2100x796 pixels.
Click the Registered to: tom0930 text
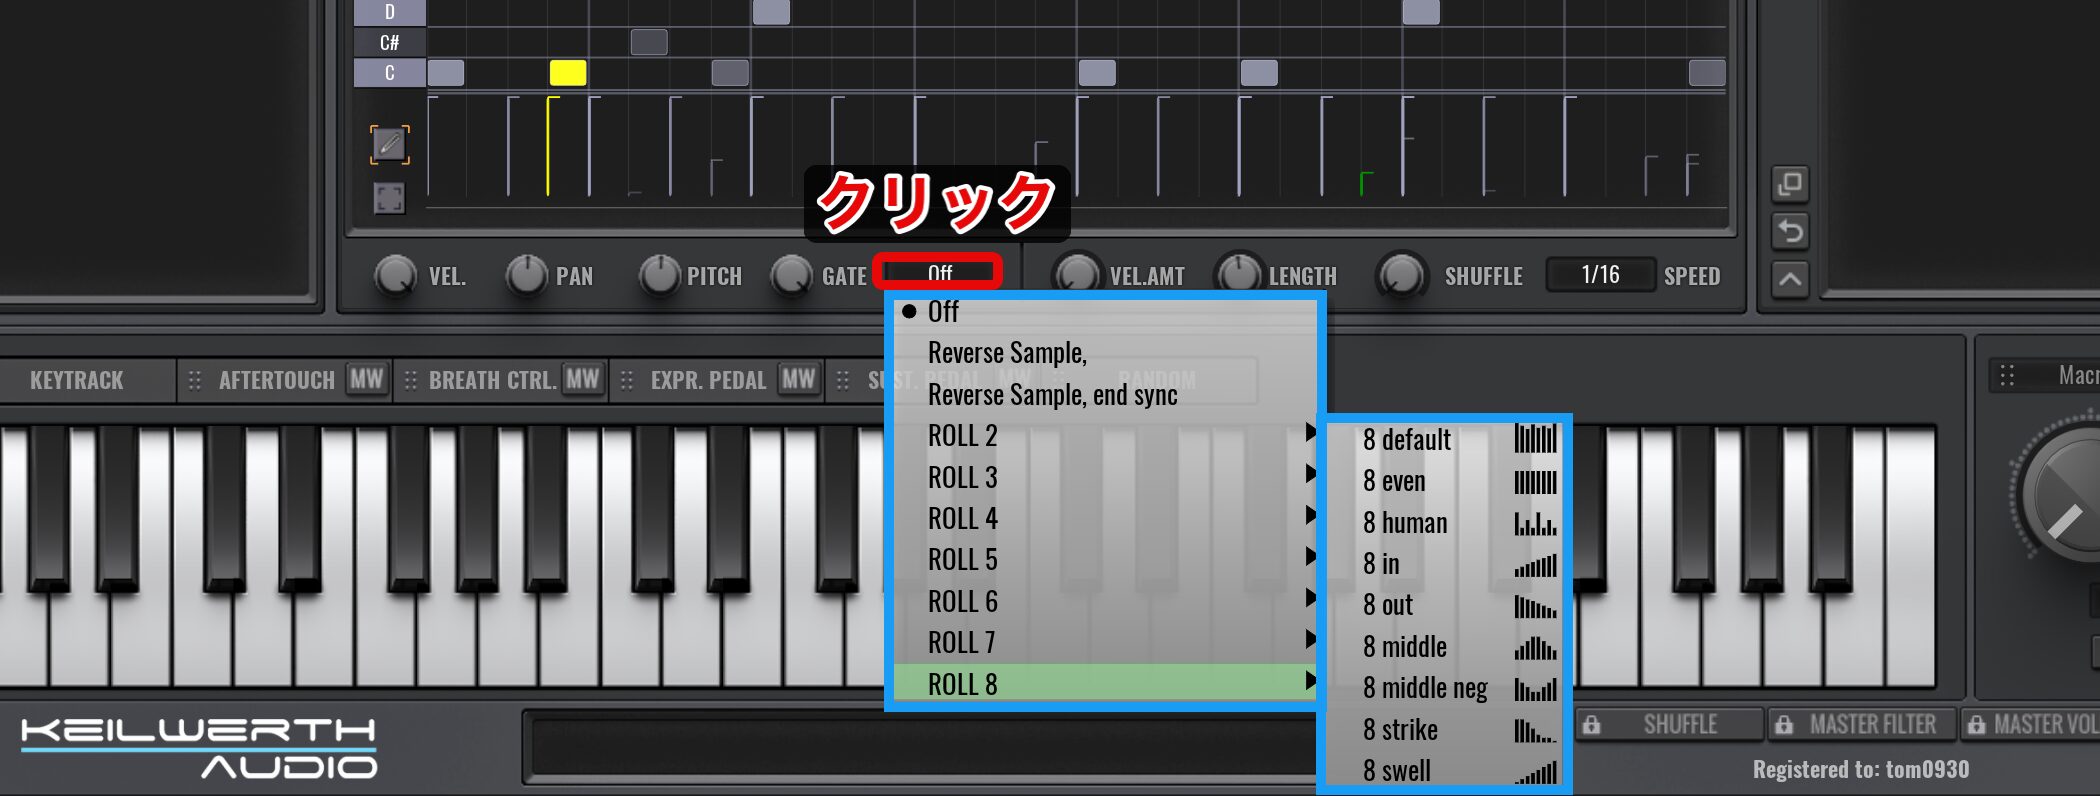click(x=1861, y=770)
